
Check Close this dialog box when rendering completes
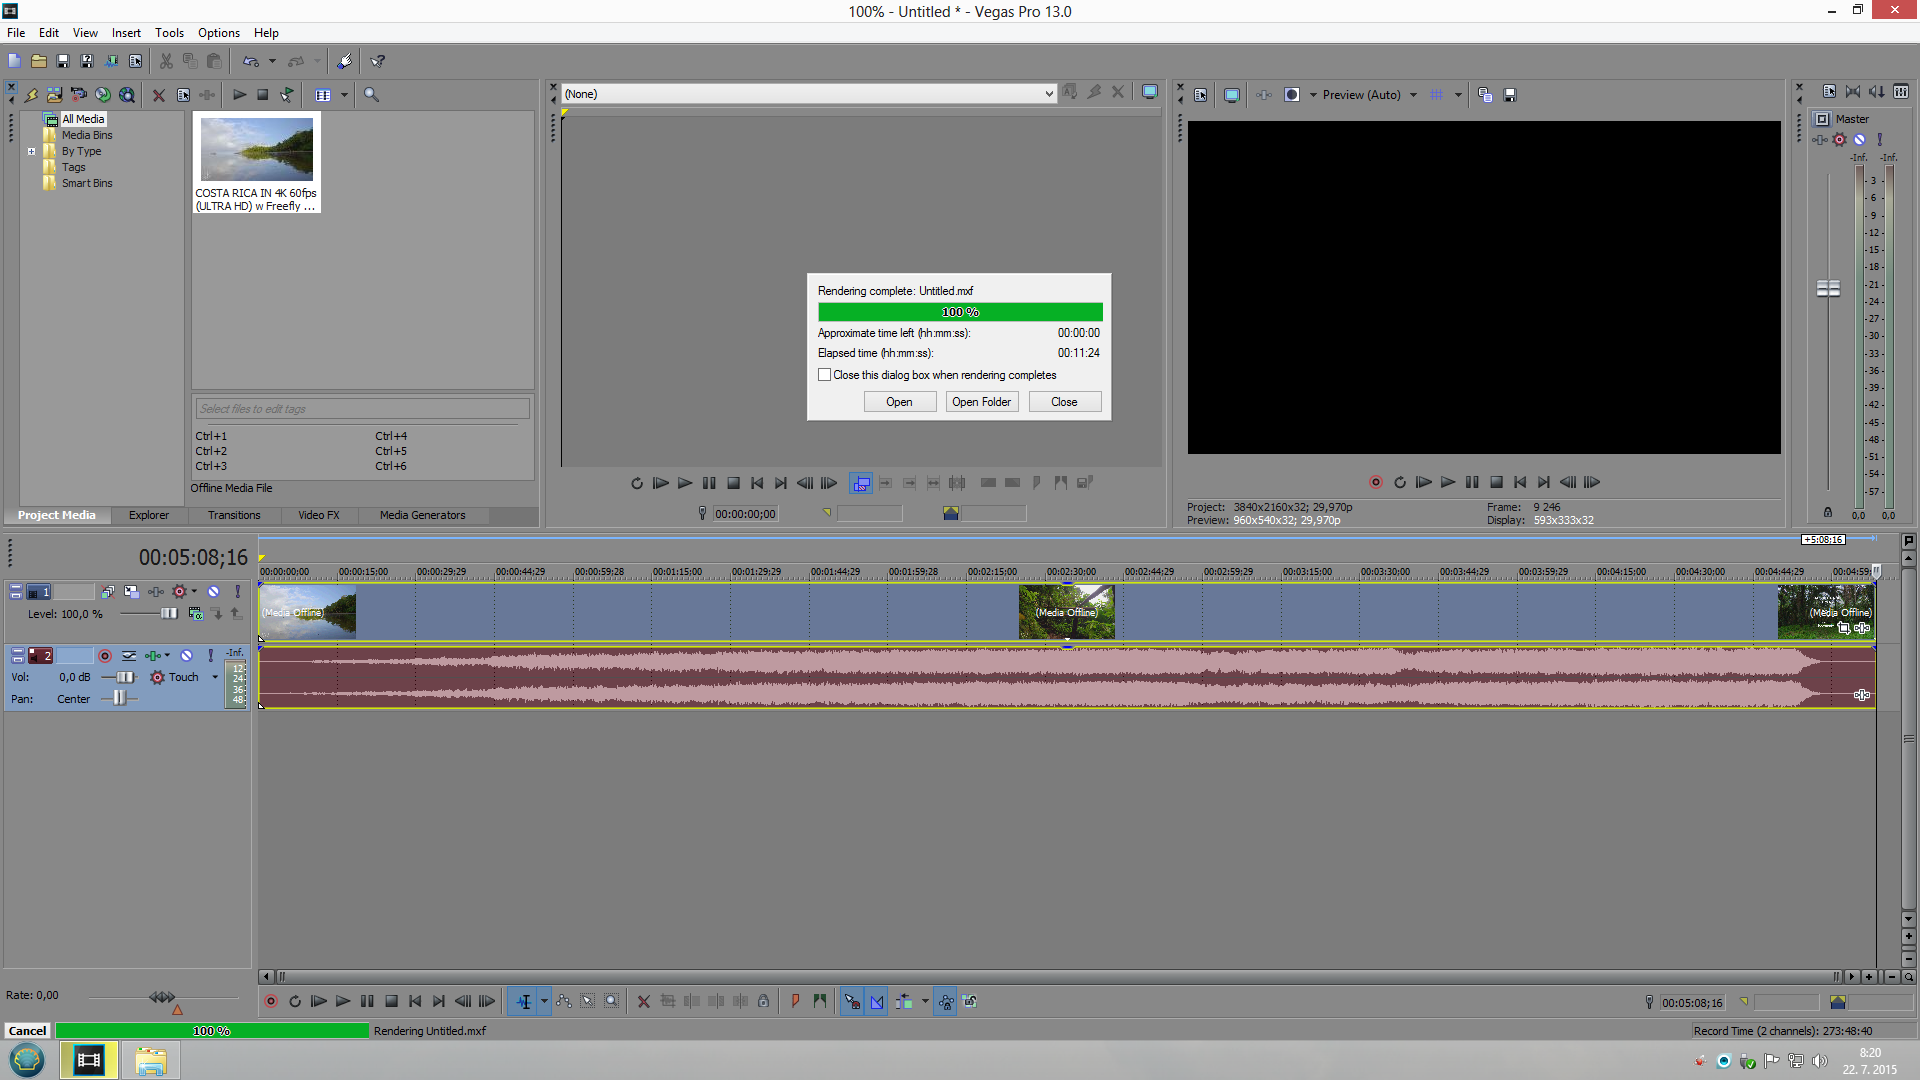tap(824, 375)
